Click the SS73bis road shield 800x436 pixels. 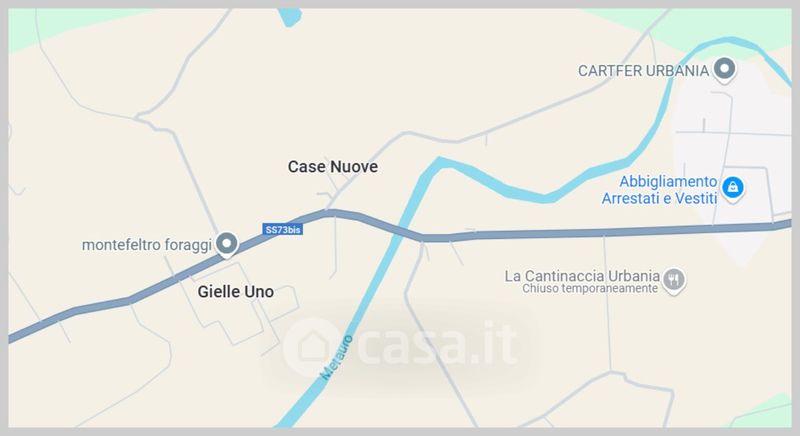283,229
